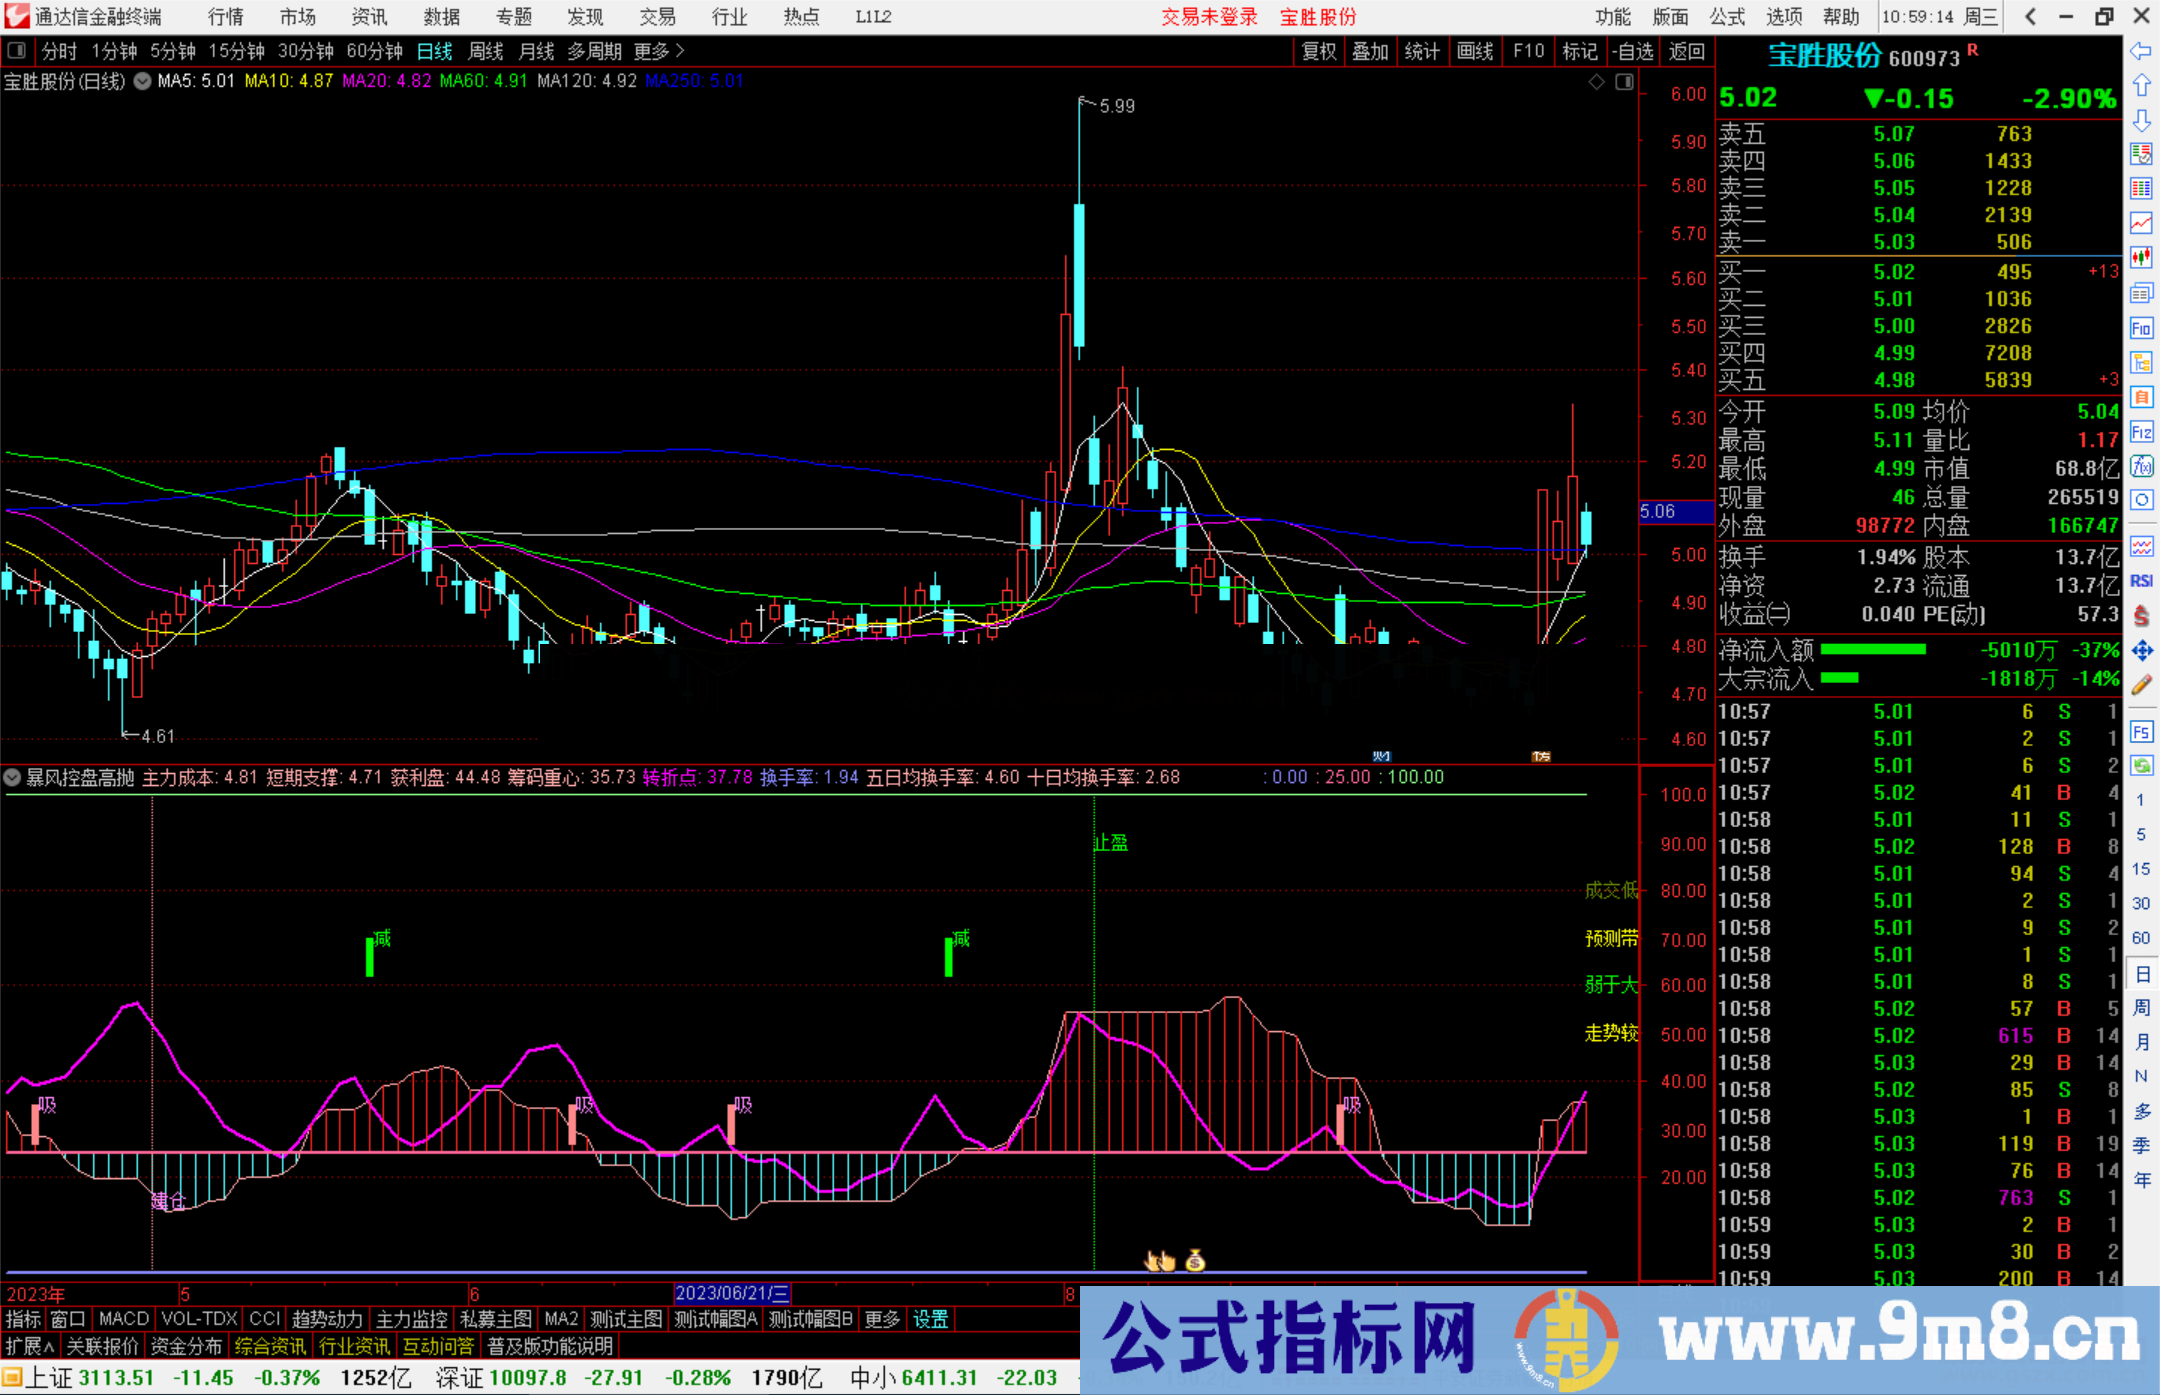The image size is (2160, 1395).
Task: Select the 日 period button in sidebar
Action: pos(2141,974)
